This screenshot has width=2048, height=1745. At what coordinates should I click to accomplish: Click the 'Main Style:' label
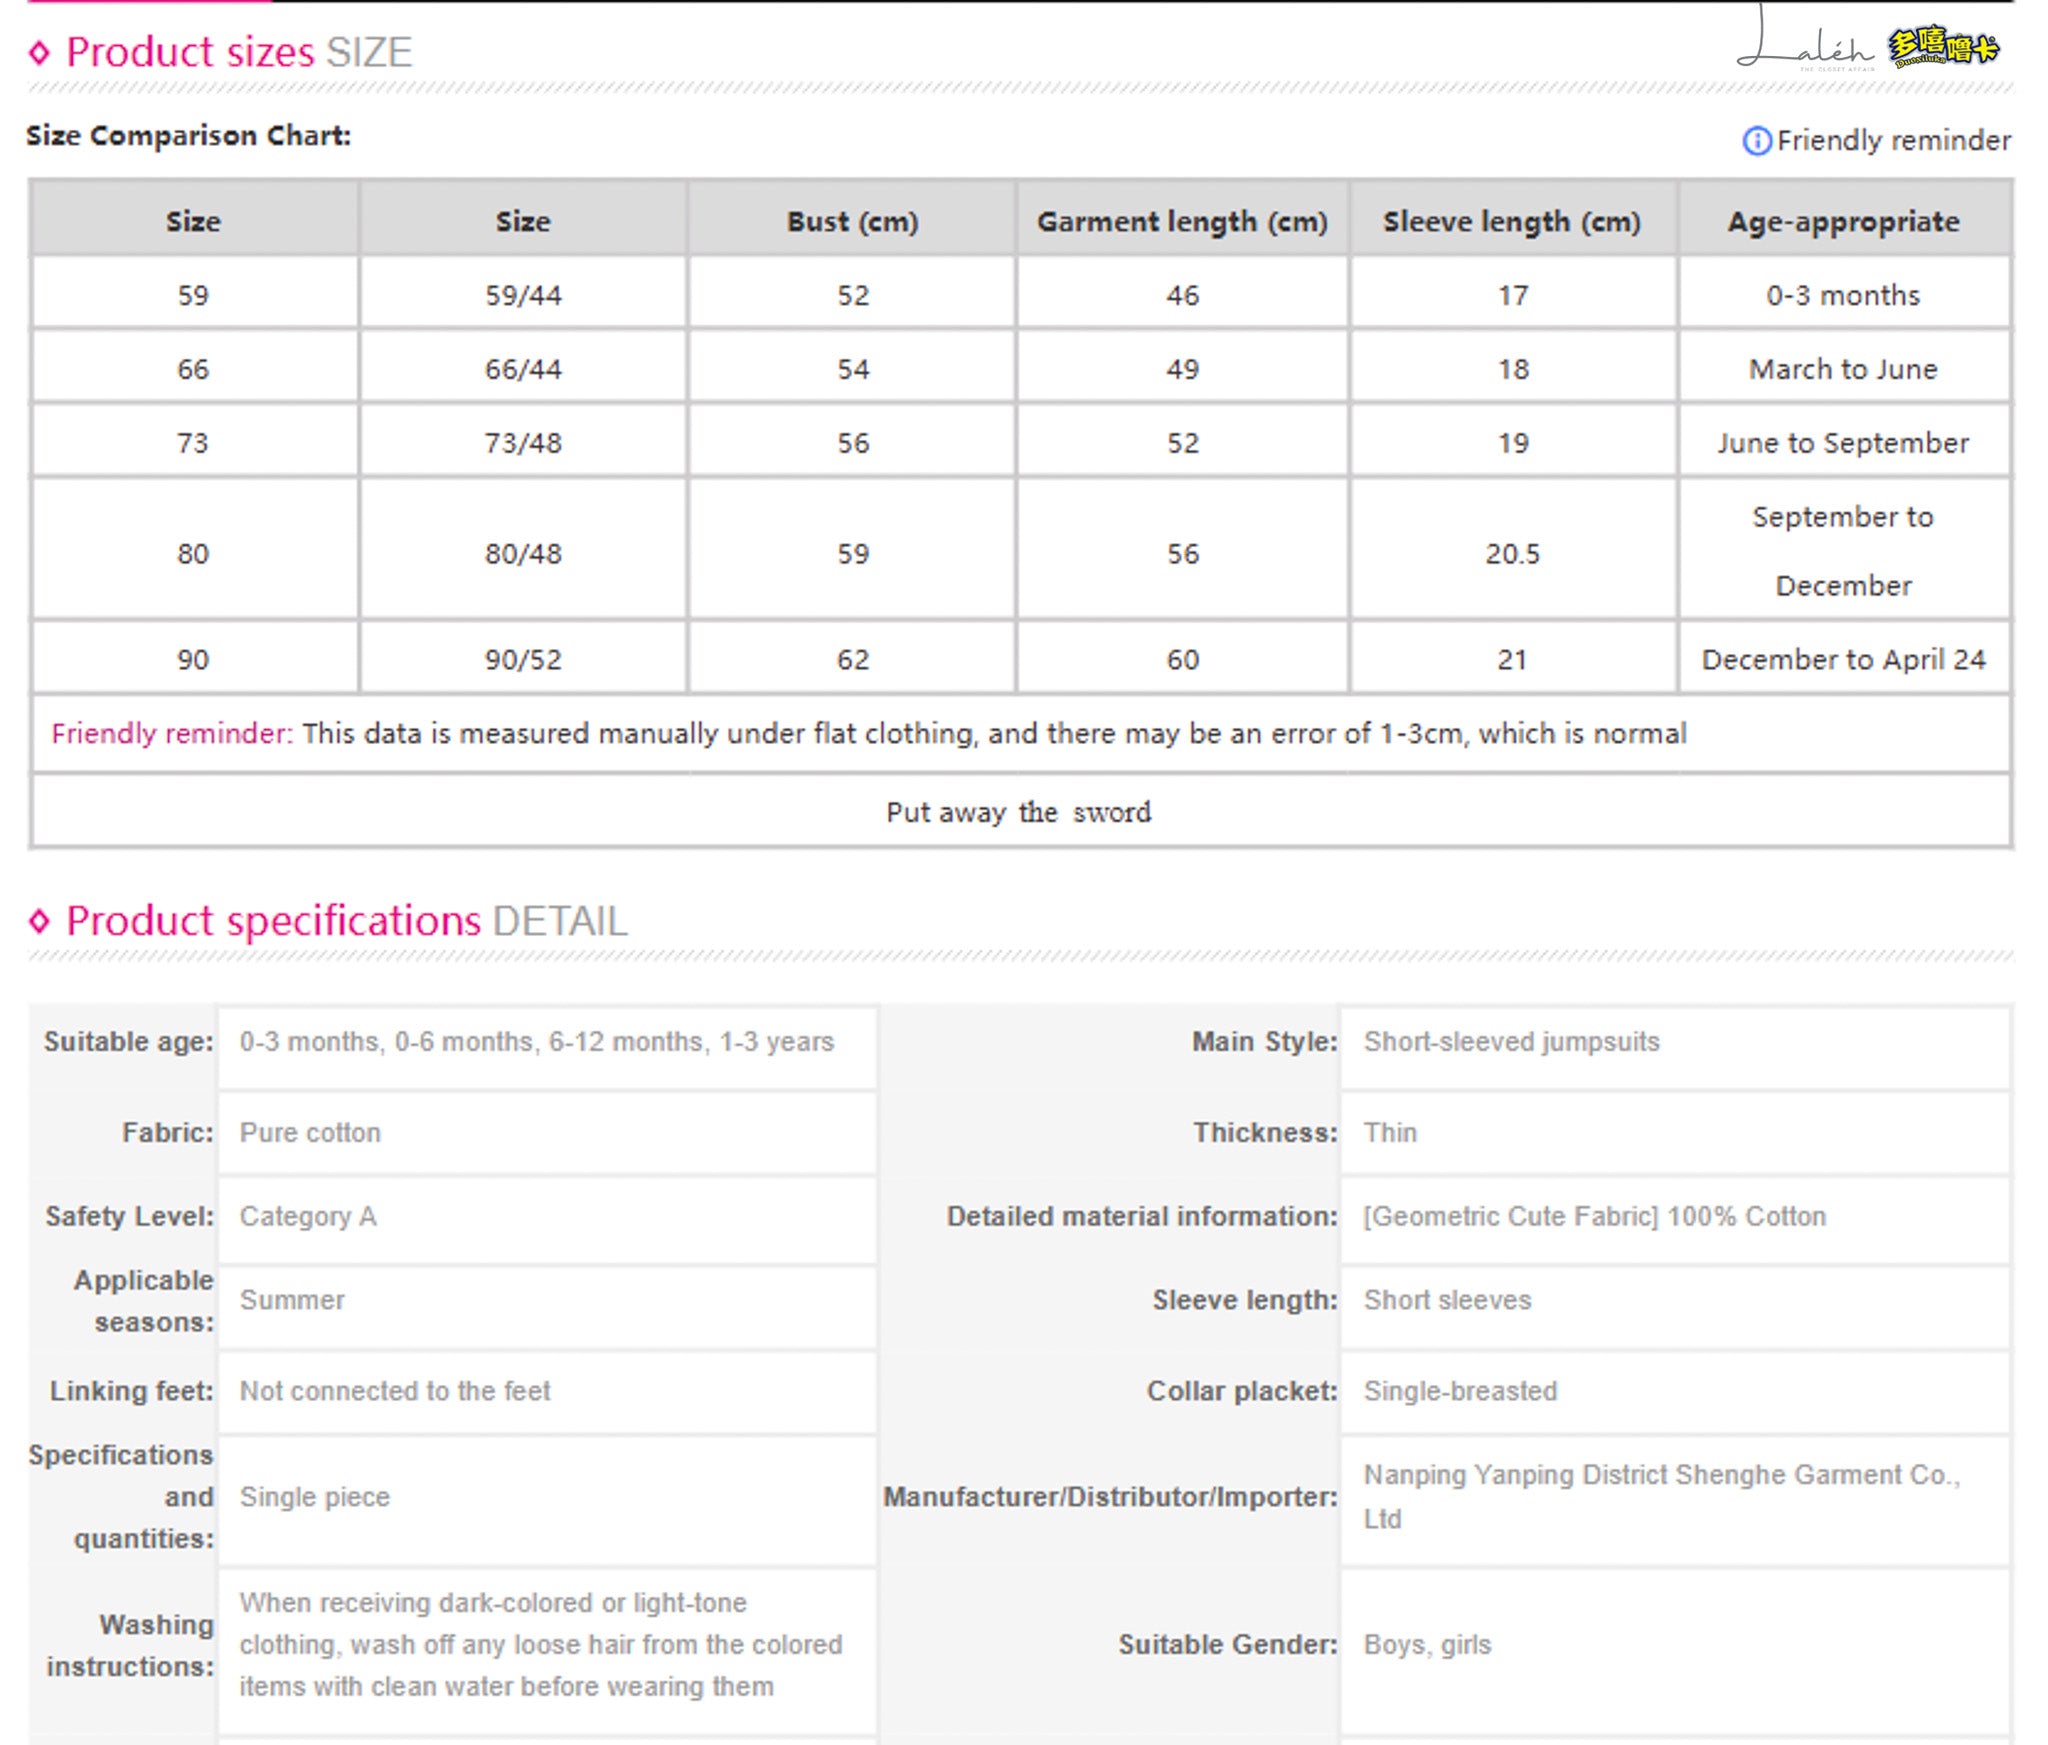pos(1264,1042)
